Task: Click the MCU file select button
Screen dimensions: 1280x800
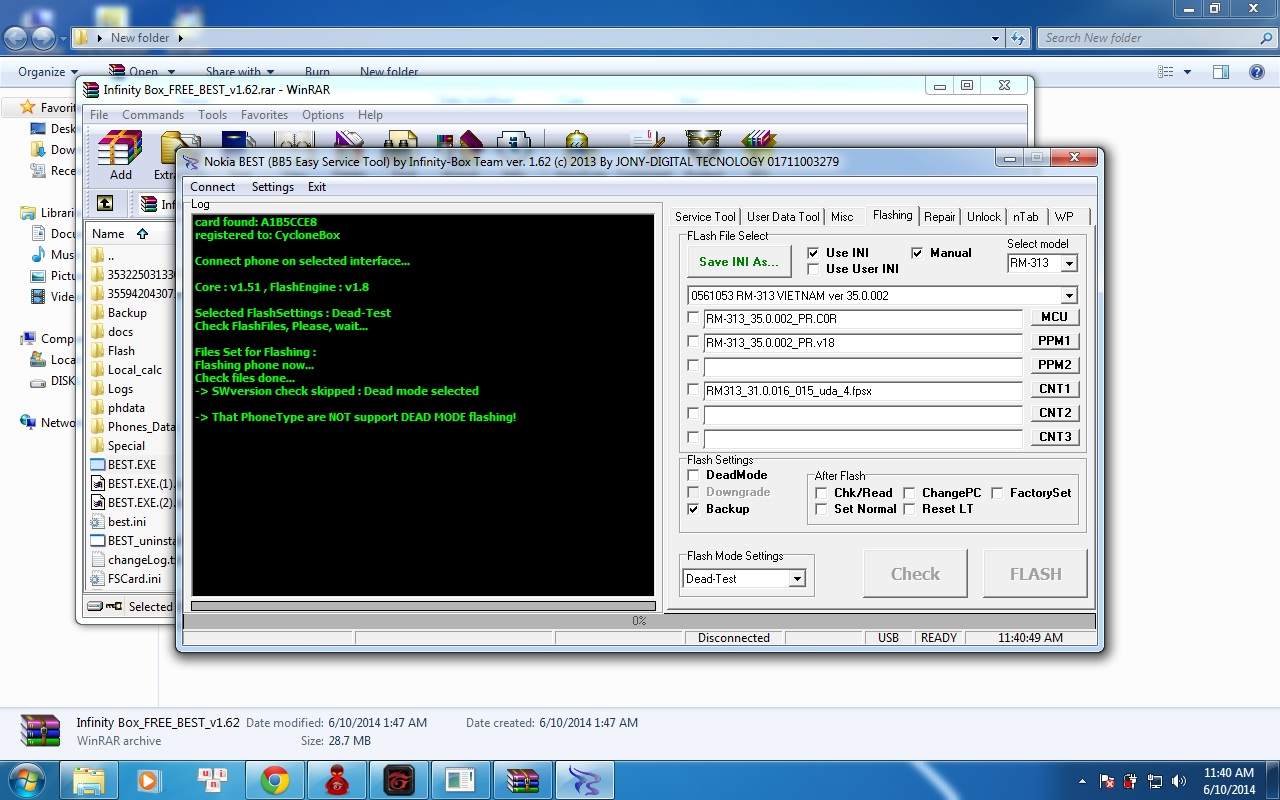Action: tap(1054, 317)
